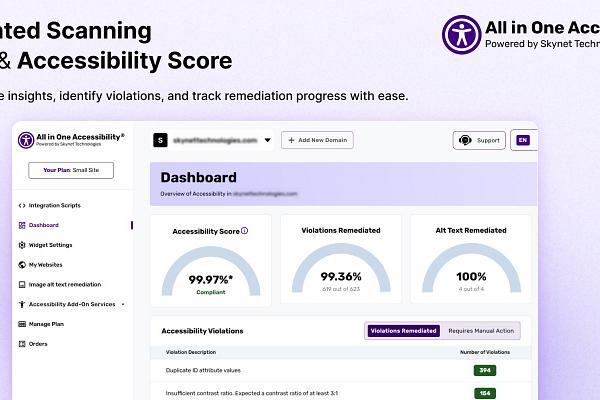Click the green 394 violations badge
Screen dimensions: 600x400
(x=485, y=371)
